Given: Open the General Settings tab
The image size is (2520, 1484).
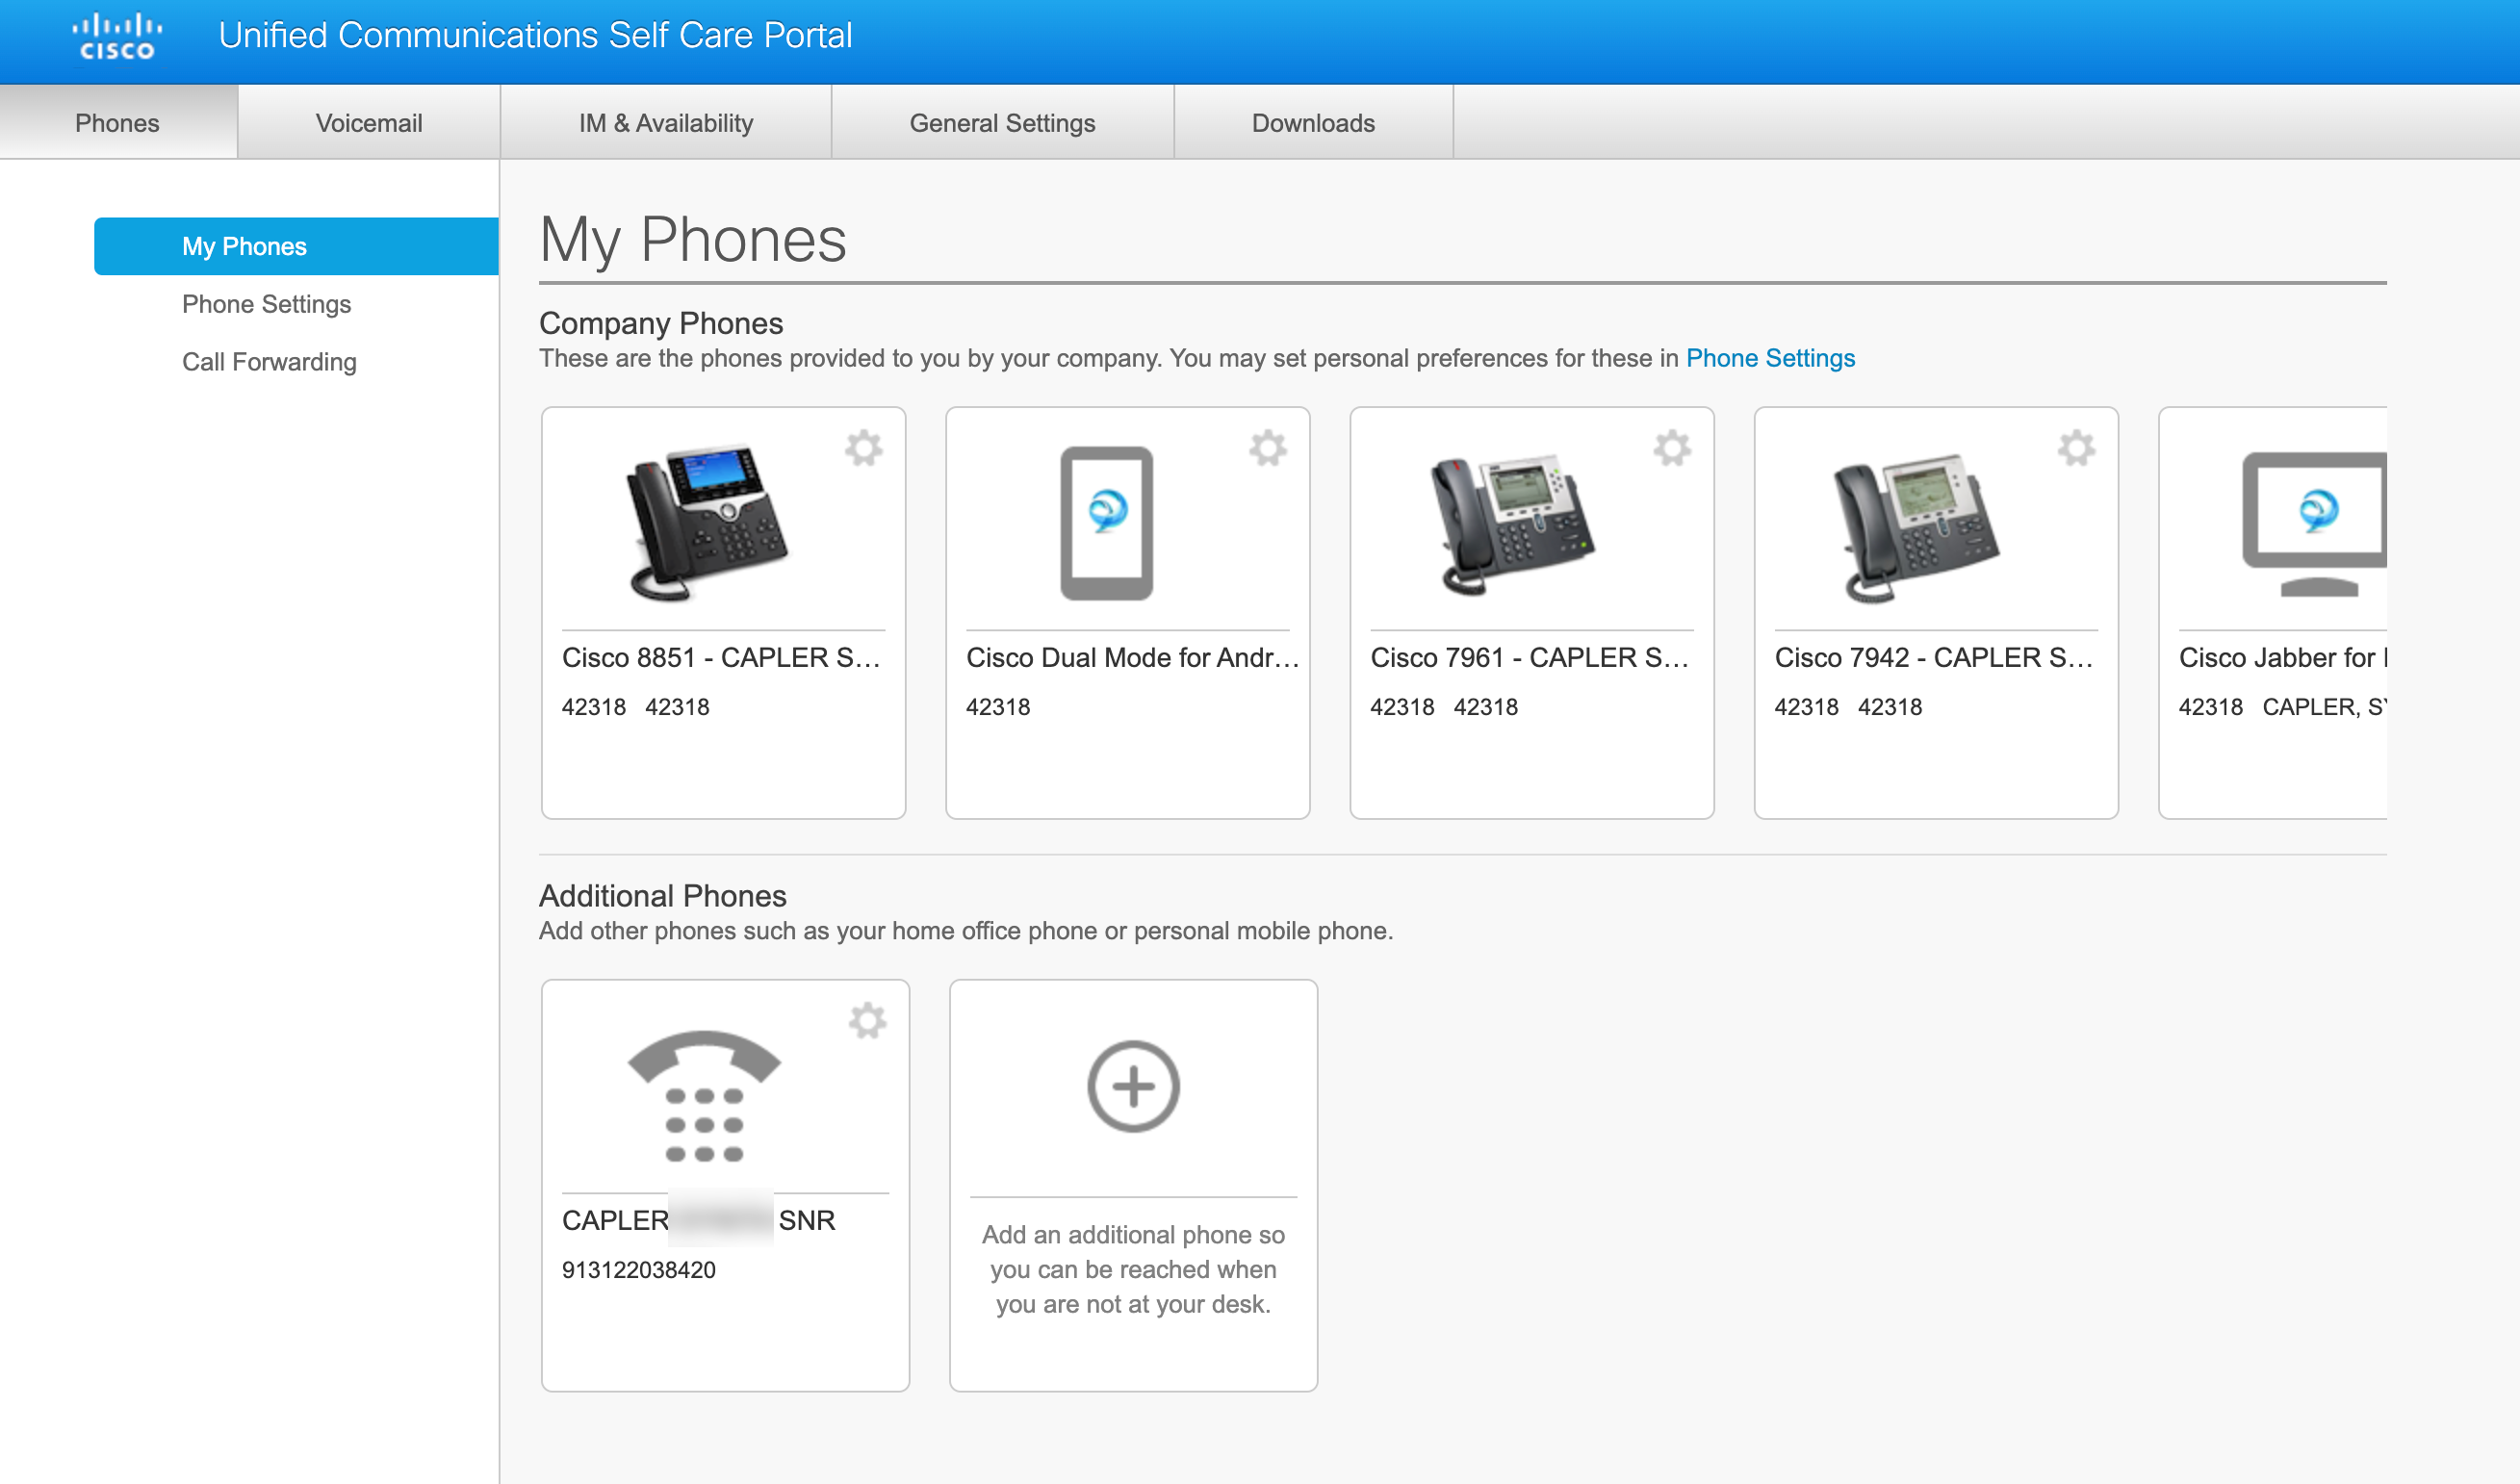Looking at the screenshot, I should click(x=1001, y=122).
